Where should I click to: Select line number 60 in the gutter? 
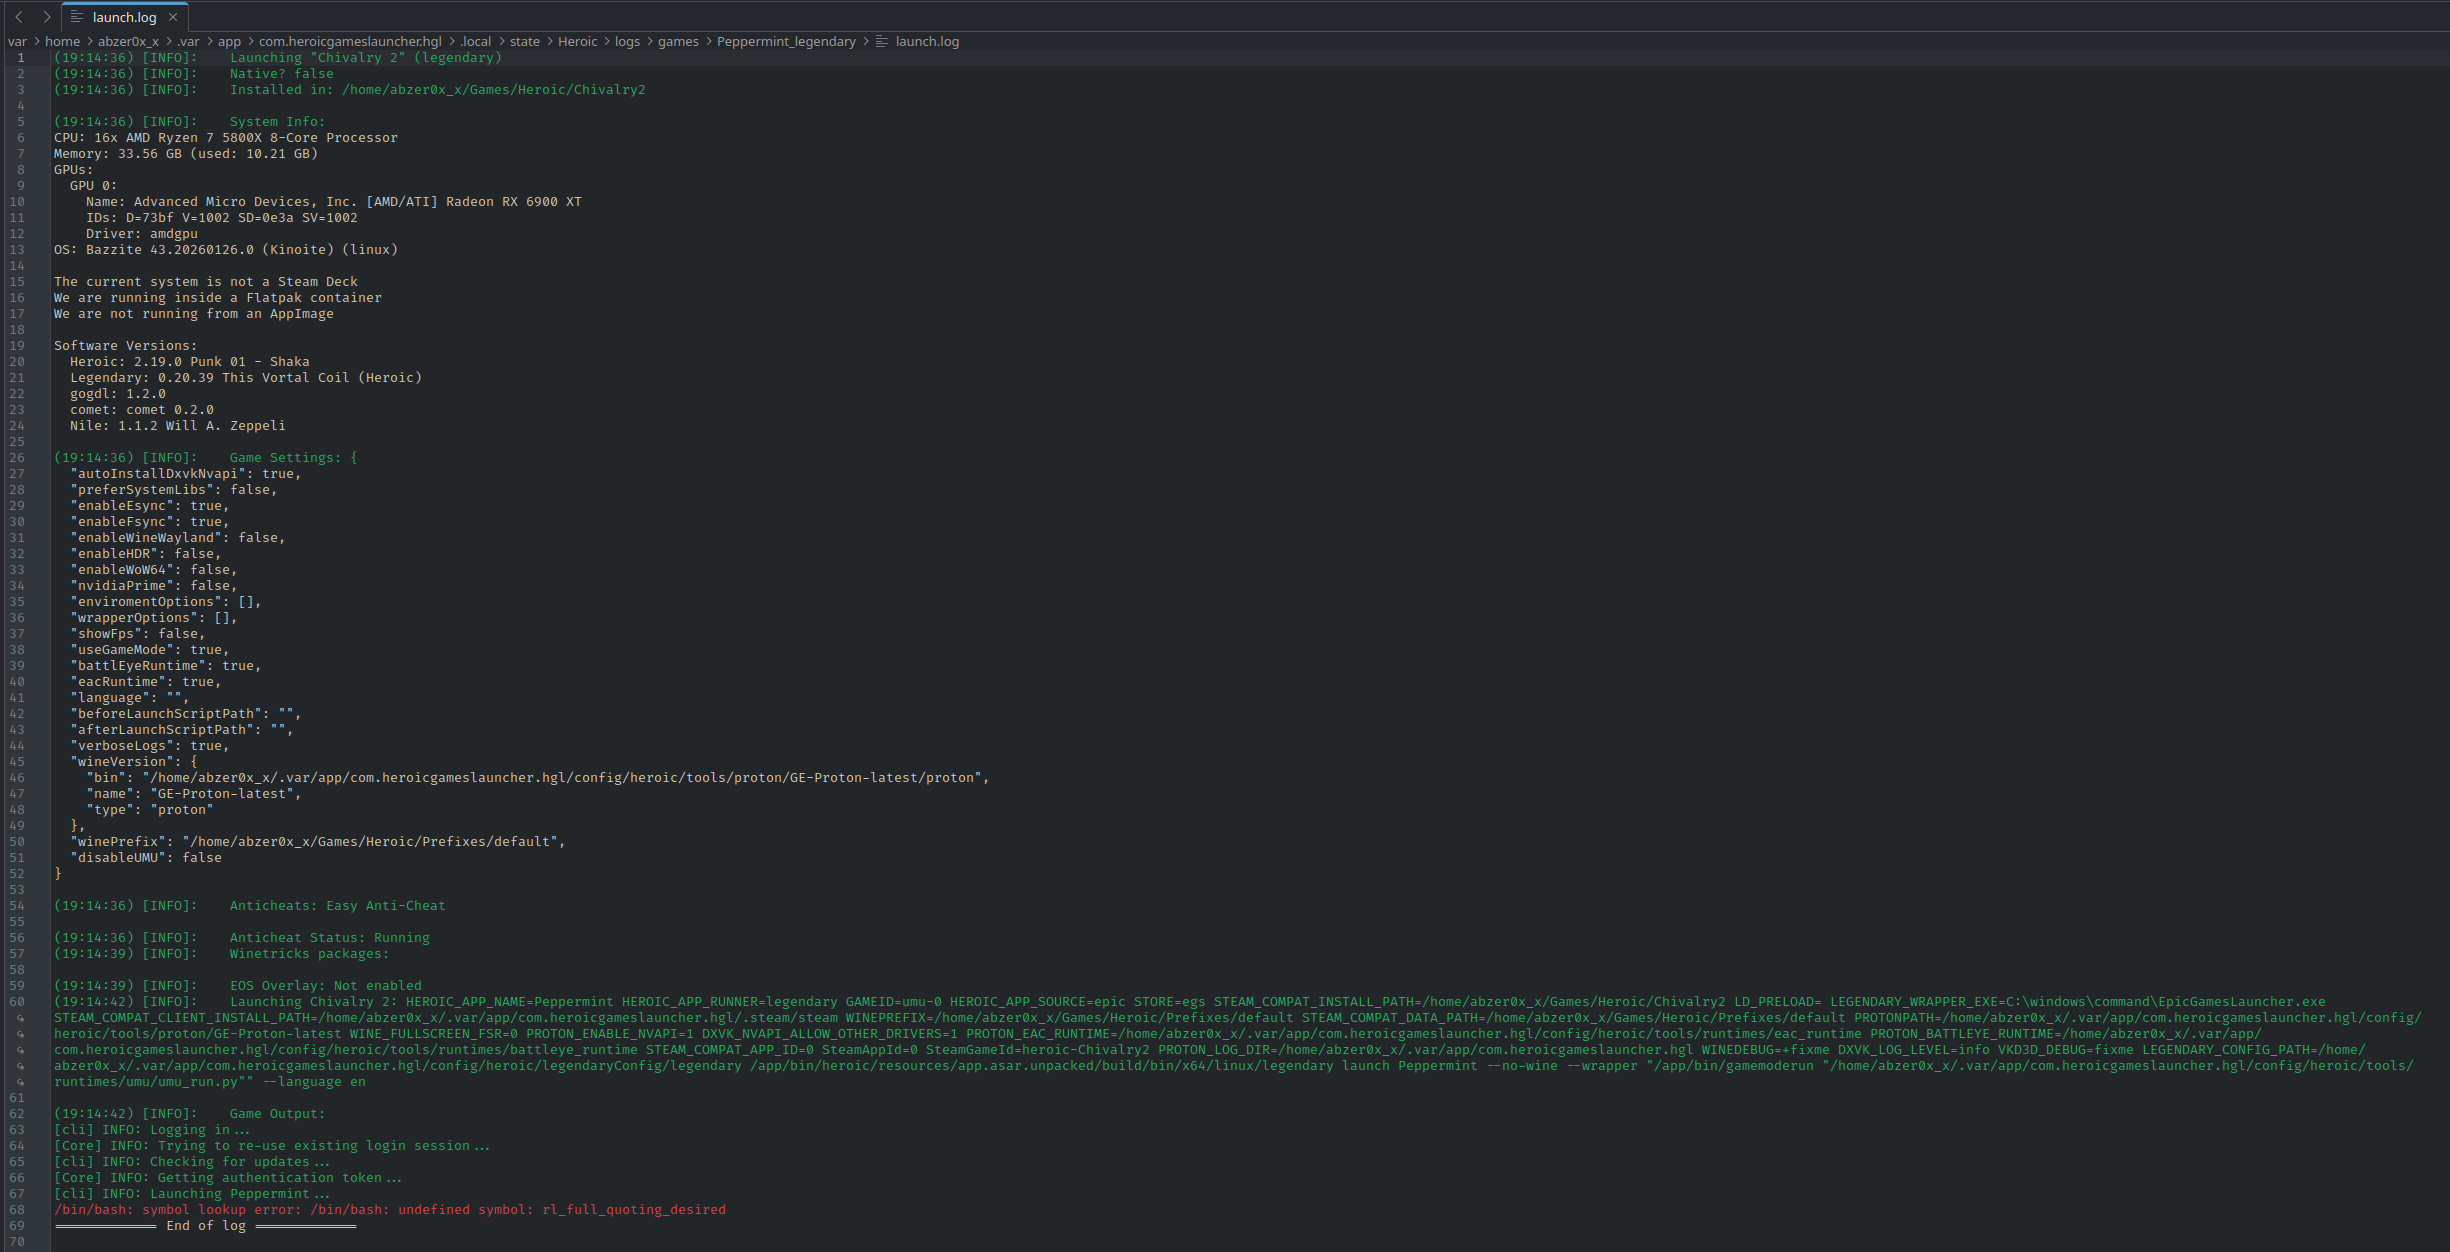tap(20, 1001)
